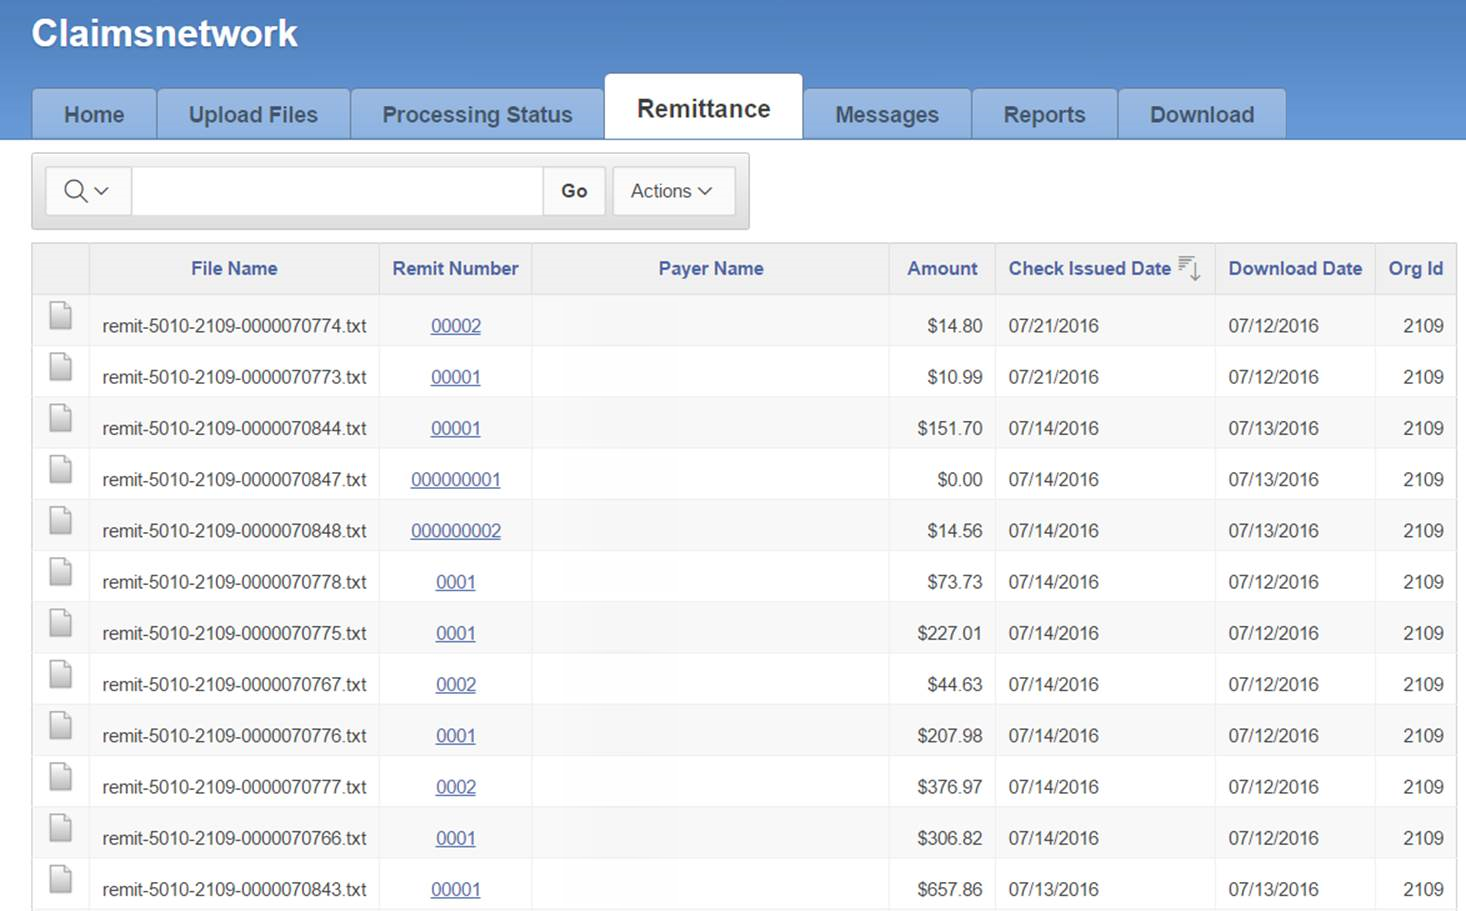Sort by the Download Date column header
The width and height of the screenshot is (1466, 911).
(x=1295, y=268)
